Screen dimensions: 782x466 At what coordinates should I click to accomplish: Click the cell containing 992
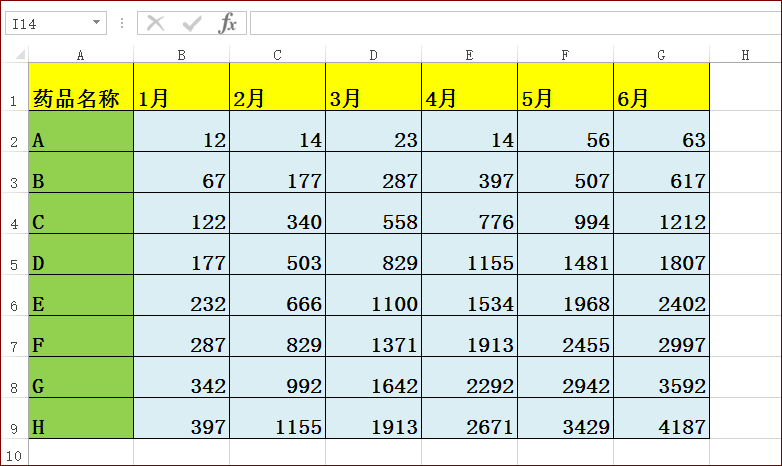277,377
